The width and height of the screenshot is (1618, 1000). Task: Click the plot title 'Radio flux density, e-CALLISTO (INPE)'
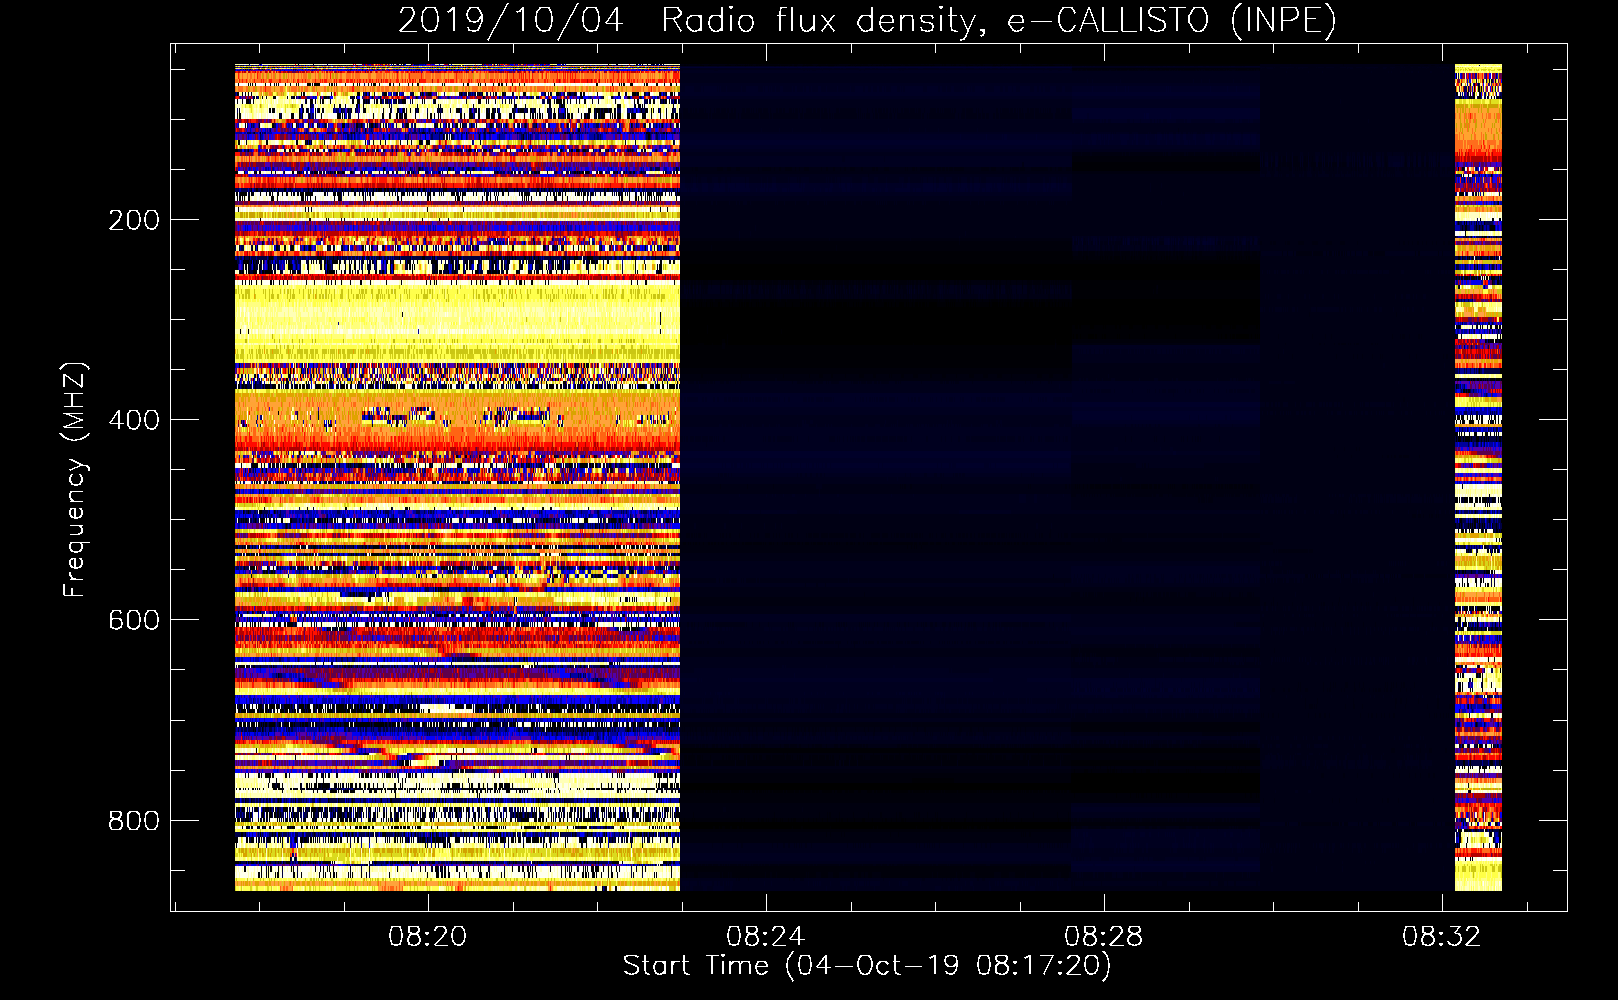pyautogui.click(x=998, y=21)
